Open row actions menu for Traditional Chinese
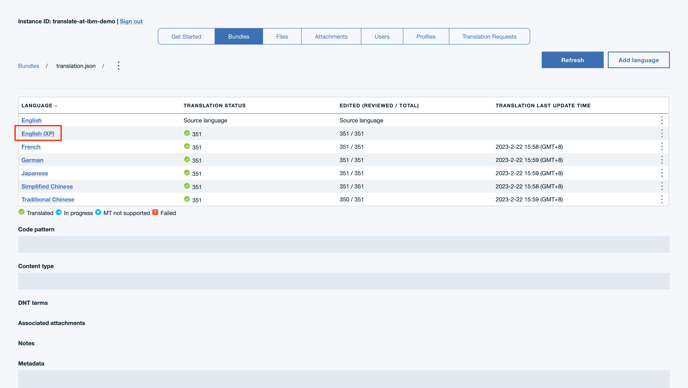 pyautogui.click(x=662, y=199)
